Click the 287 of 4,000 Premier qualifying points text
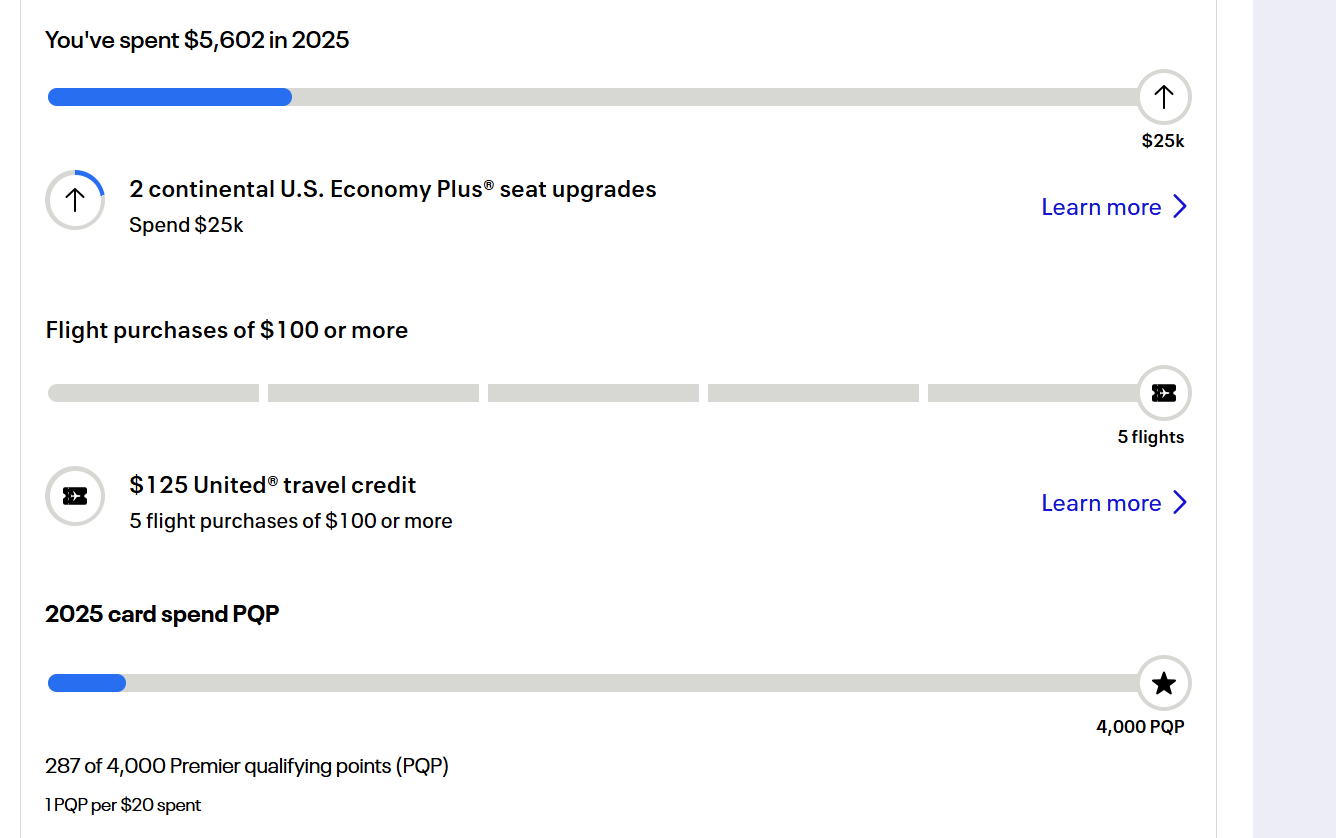Viewport: 1336px width, 838px height. coord(247,767)
